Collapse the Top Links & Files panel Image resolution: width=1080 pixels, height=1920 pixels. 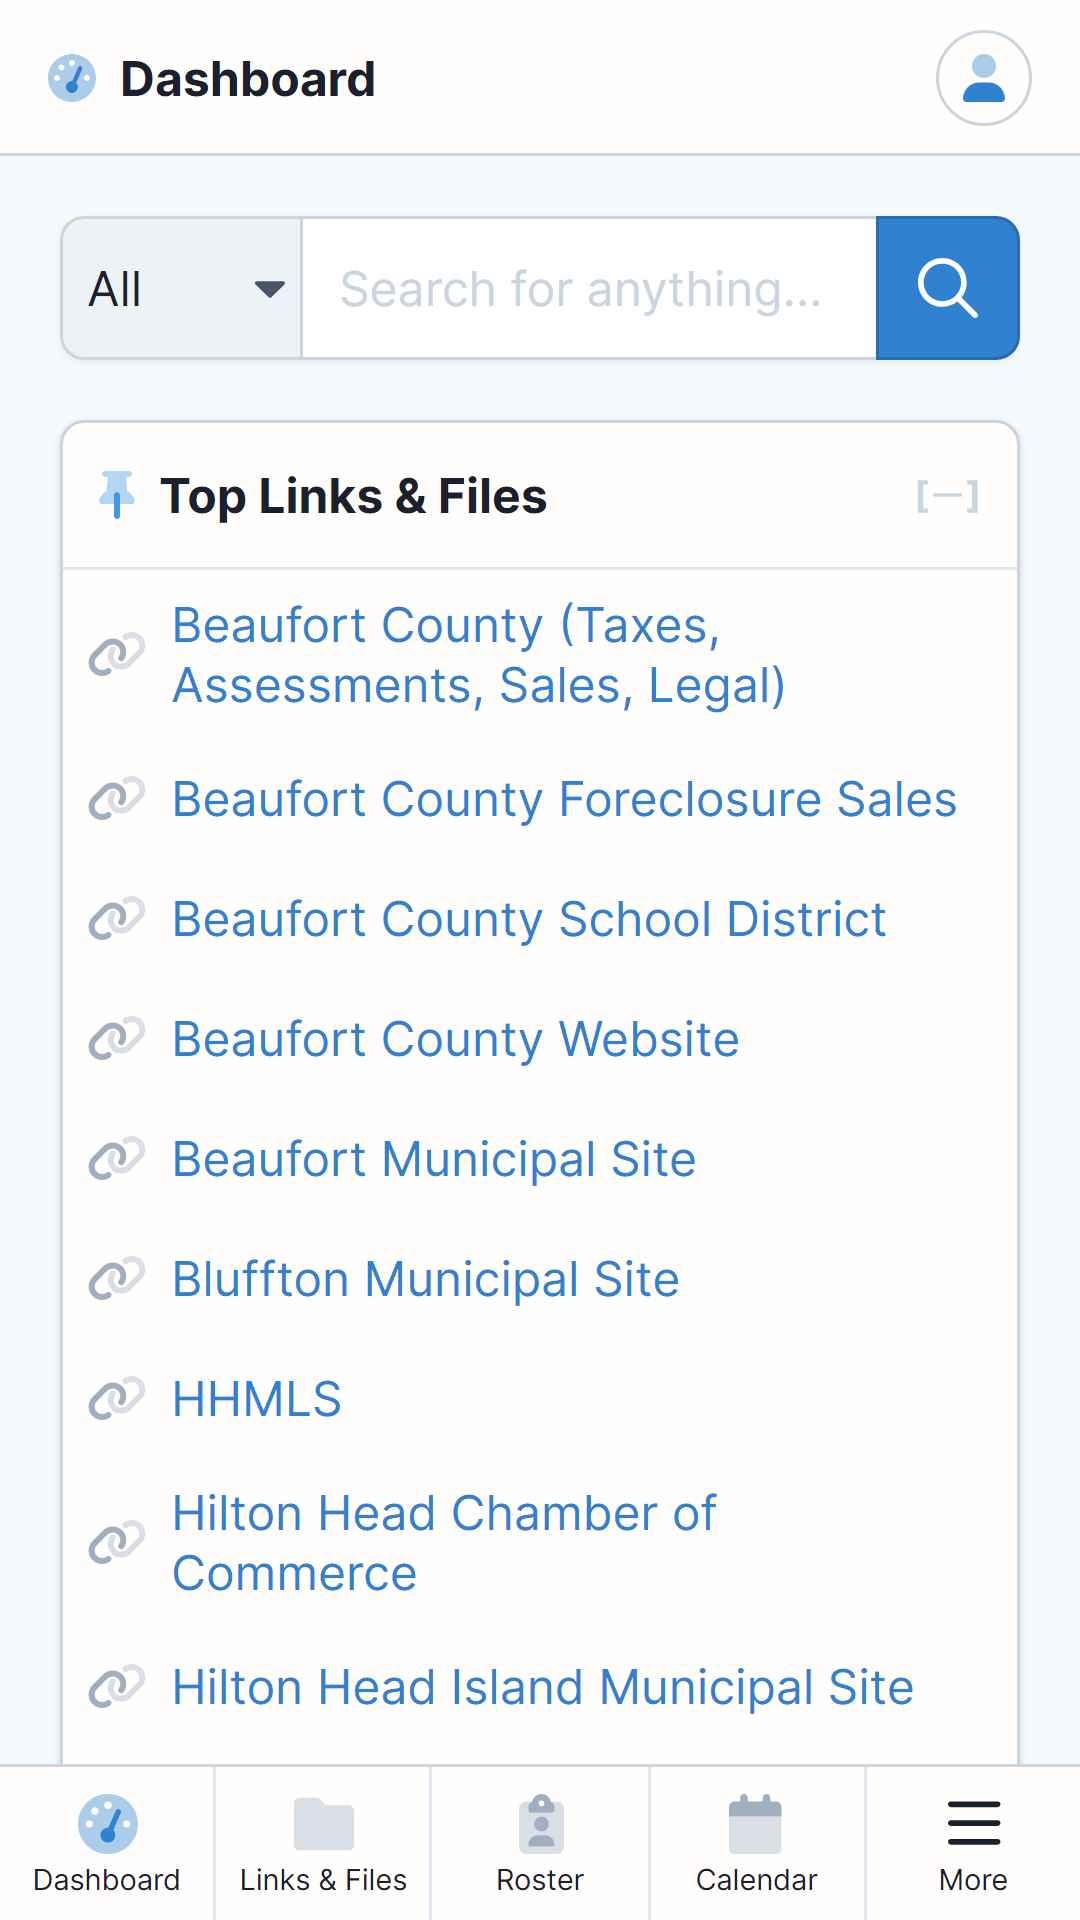[x=947, y=496]
